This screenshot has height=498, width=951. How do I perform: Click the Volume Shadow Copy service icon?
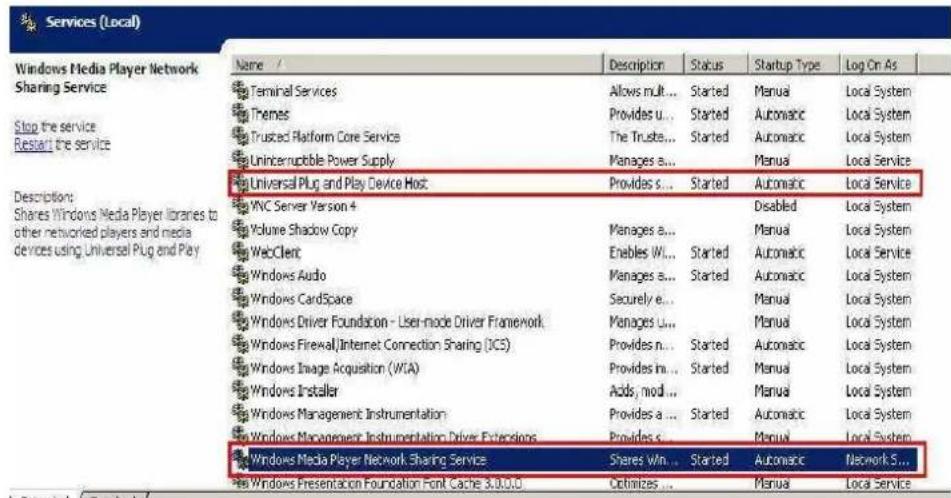(241, 229)
